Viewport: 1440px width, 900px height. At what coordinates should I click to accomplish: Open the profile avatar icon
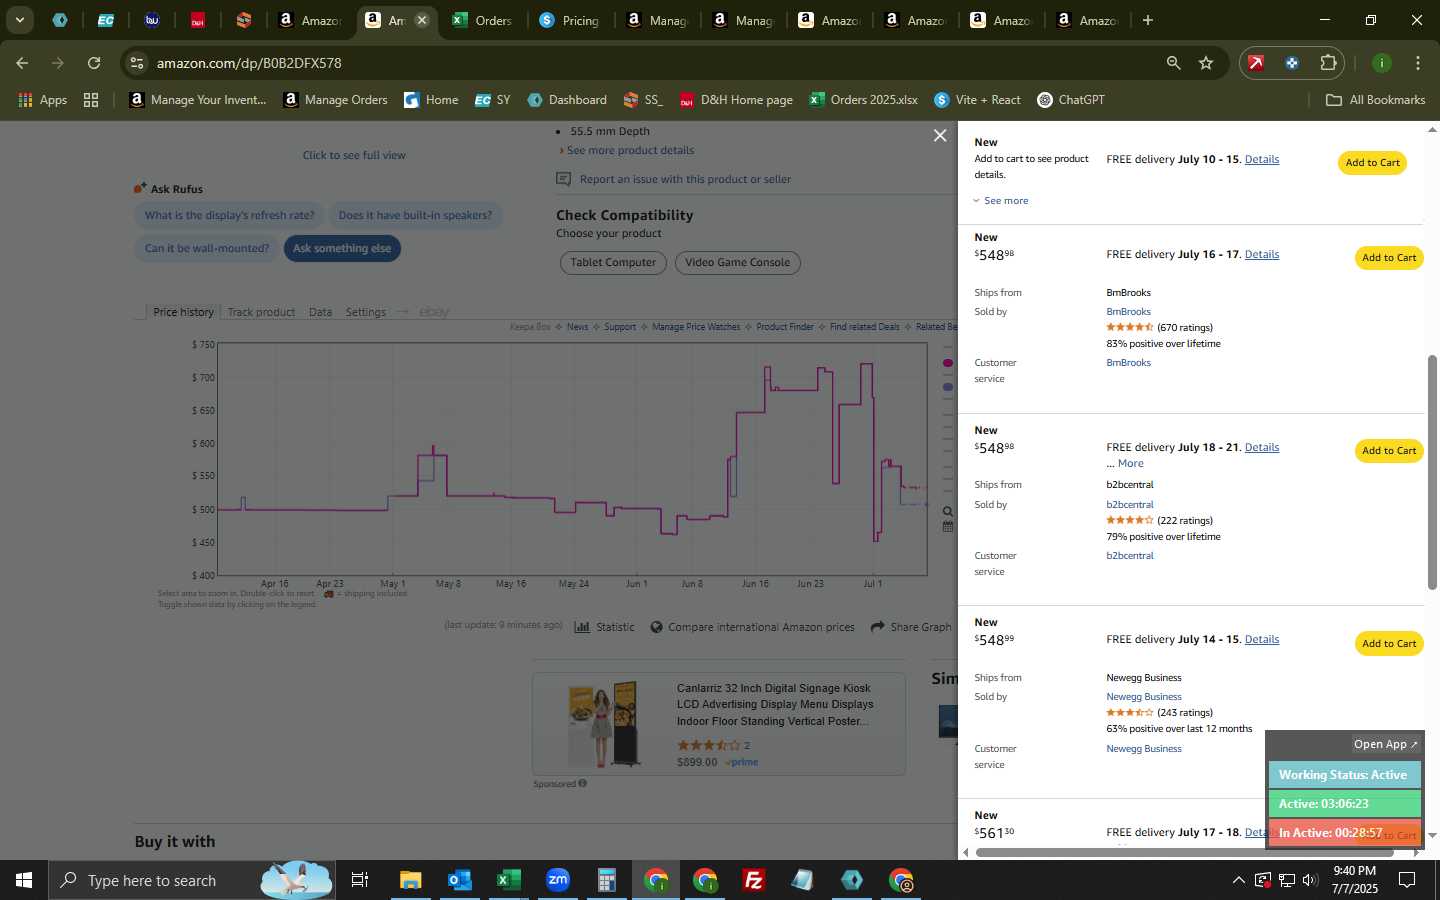(x=1381, y=63)
